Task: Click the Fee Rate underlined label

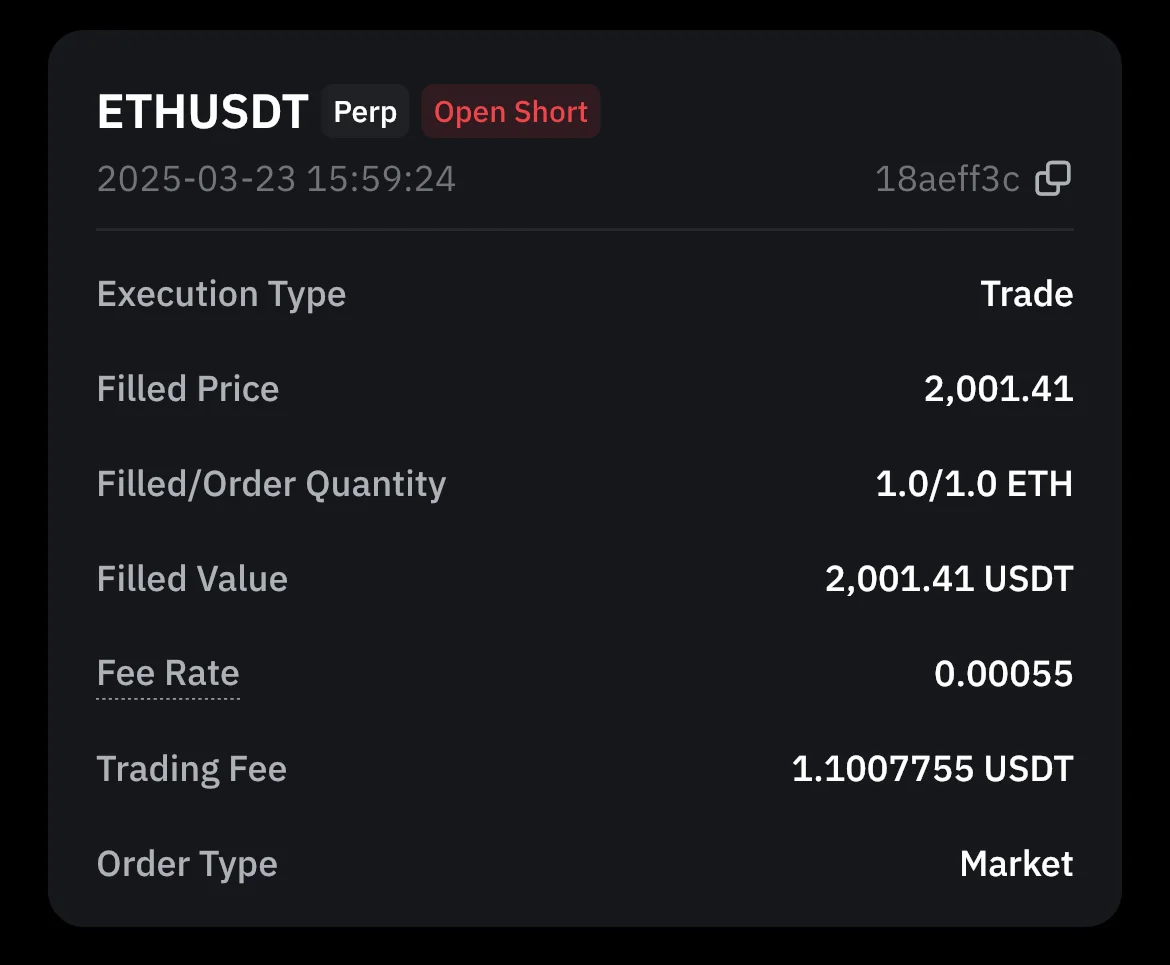Action: point(168,674)
